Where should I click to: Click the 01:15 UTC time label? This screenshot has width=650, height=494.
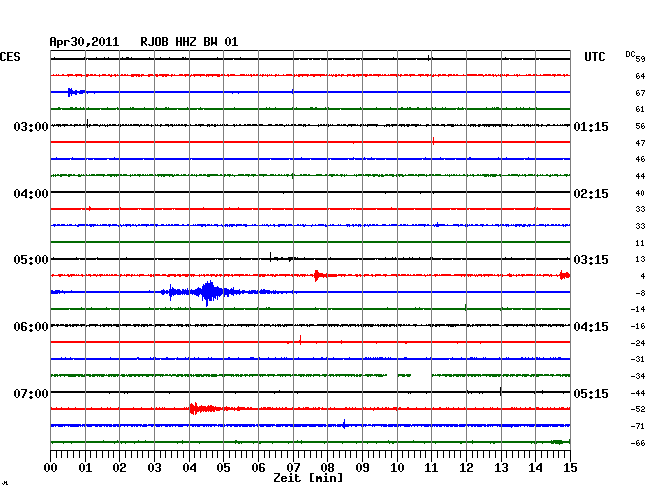(x=591, y=126)
